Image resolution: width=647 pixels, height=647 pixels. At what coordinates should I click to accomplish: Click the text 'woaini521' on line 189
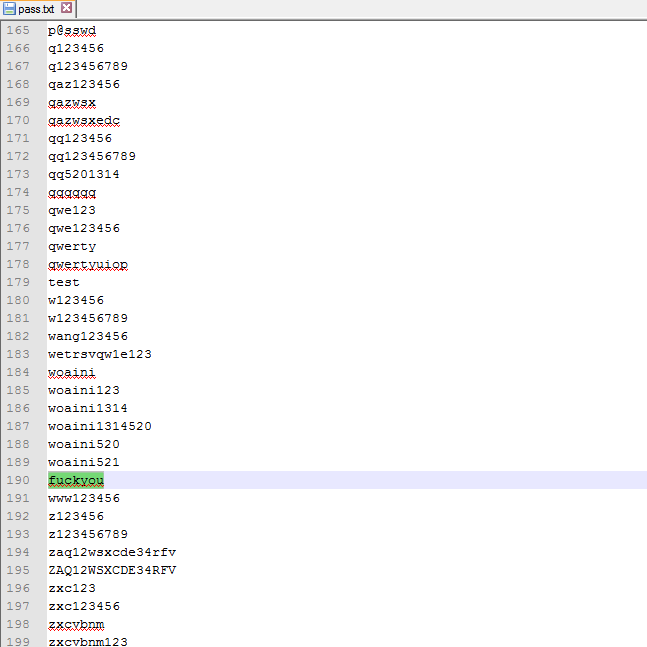pyautogui.click(x=84, y=463)
